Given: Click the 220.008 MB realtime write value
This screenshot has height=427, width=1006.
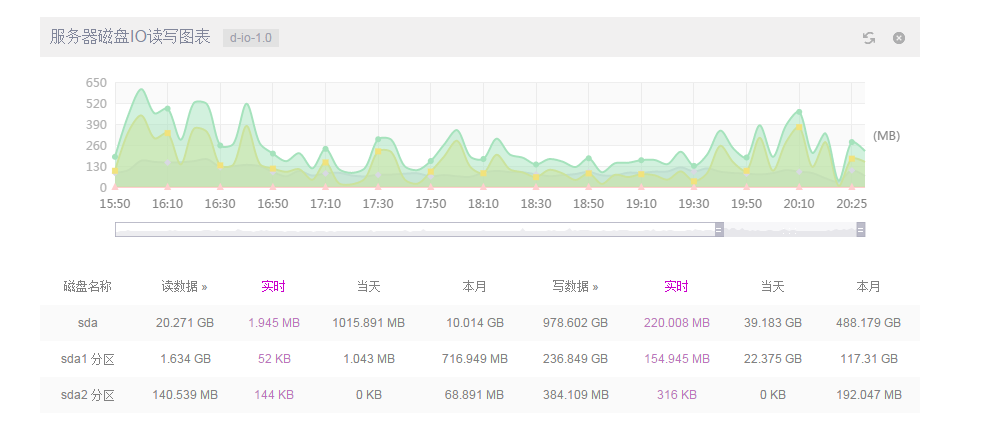Looking at the screenshot, I should click(x=676, y=323).
